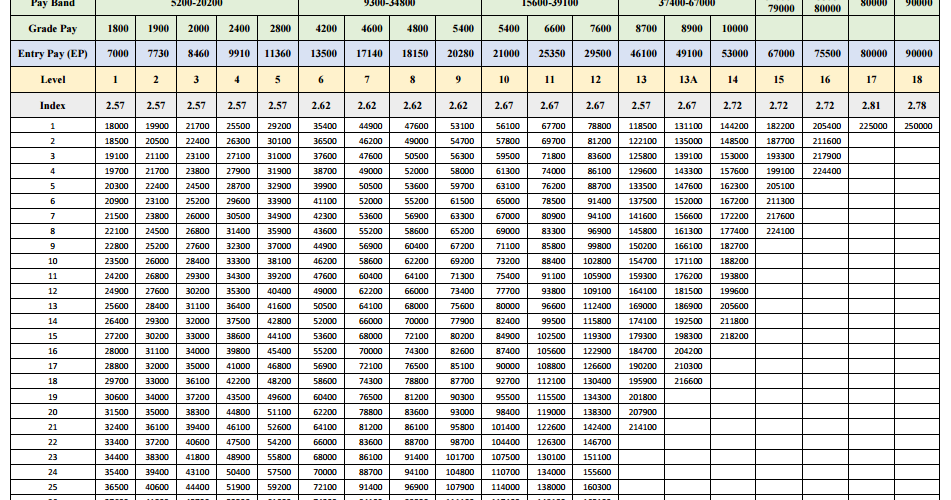
Task: Select cell 205400 under Level 16
Action: (x=827, y=126)
